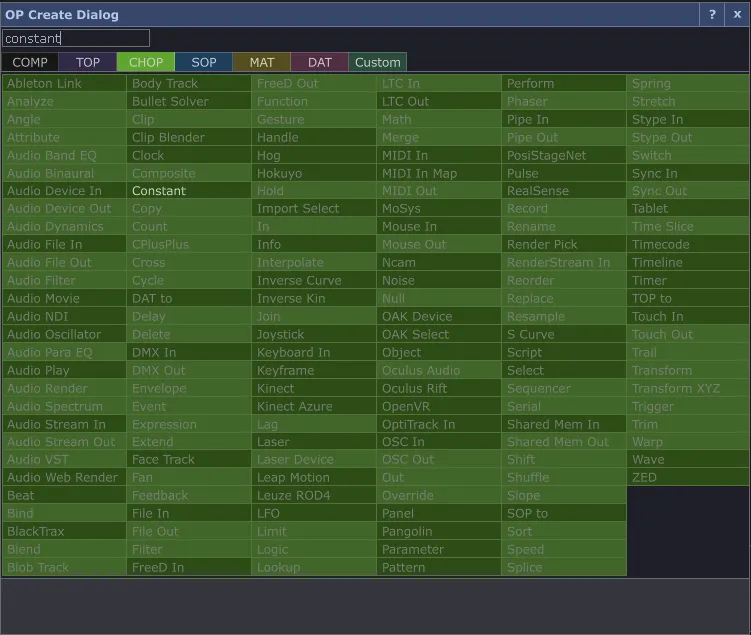Select the Audio Oscillator operator
This screenshot has width=751, height=635.
[64, 334]
